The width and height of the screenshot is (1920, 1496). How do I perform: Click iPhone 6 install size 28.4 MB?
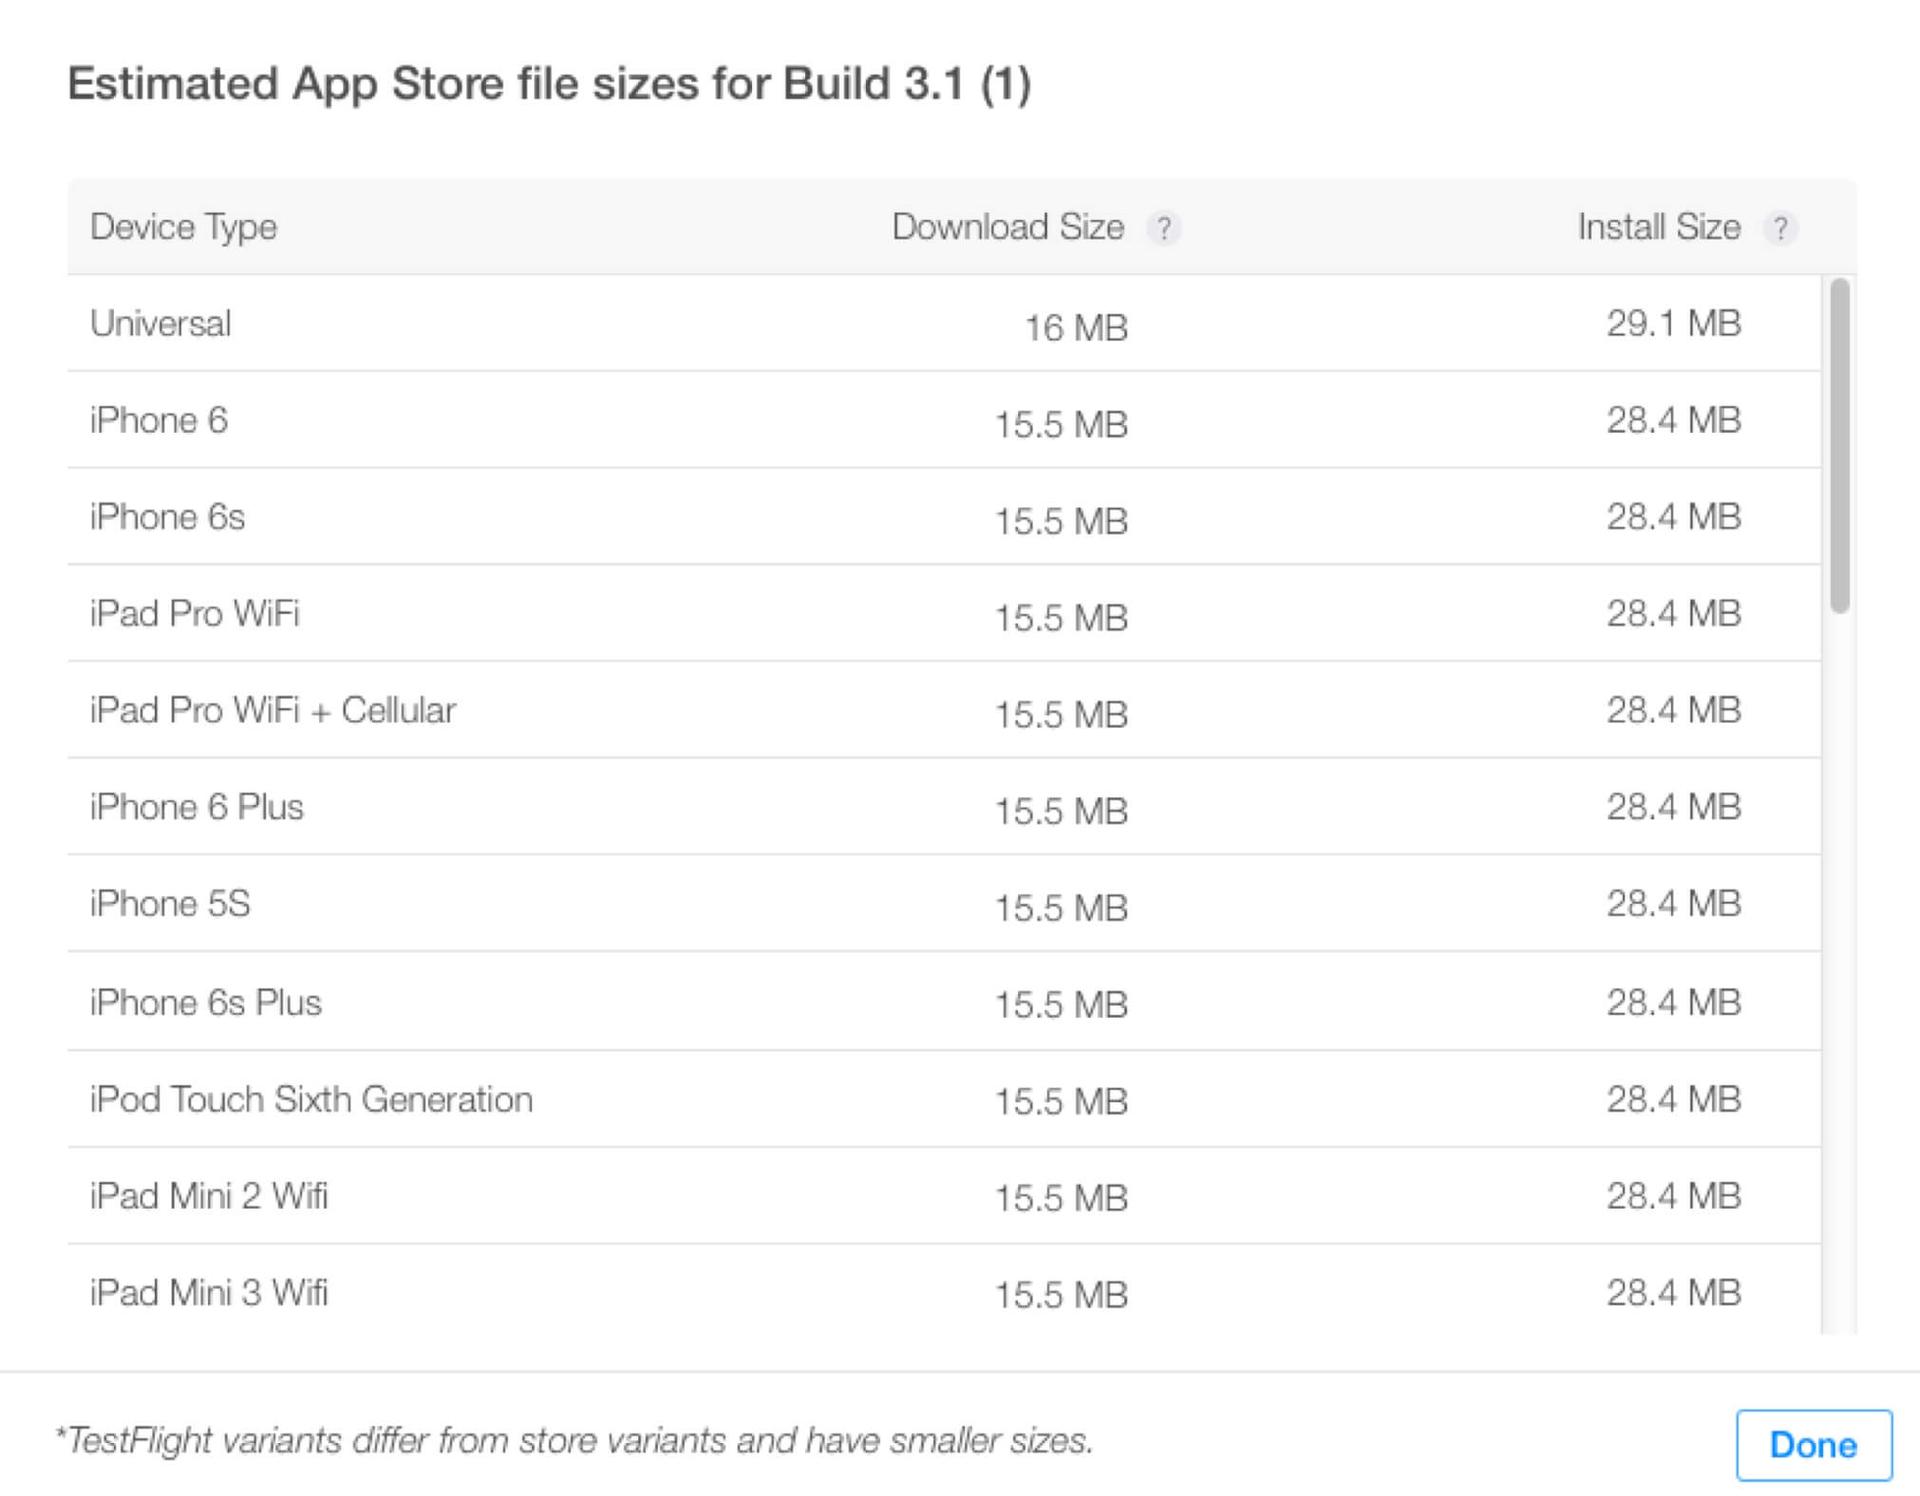coord(1674,421)
